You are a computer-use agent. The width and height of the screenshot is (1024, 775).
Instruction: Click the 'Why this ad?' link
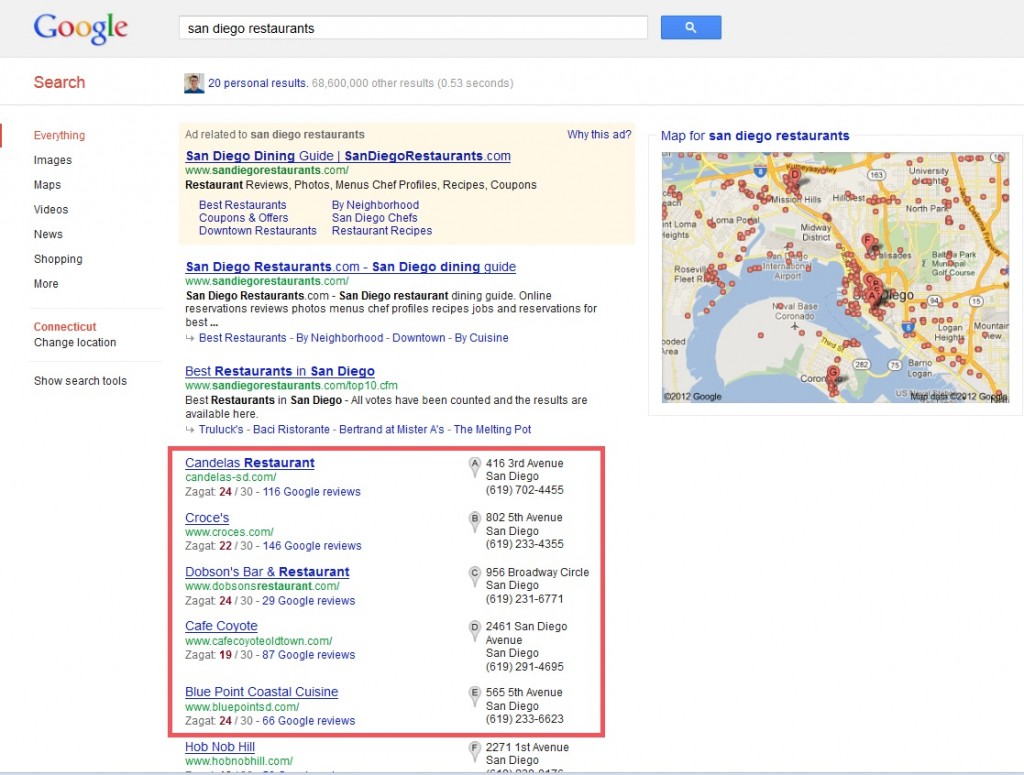pos(599,135)
